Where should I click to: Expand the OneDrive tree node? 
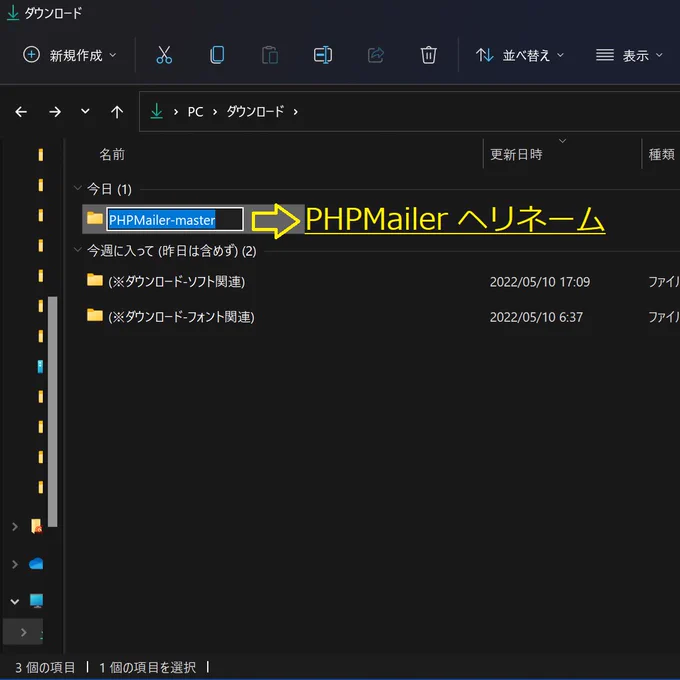click(15, 564)
